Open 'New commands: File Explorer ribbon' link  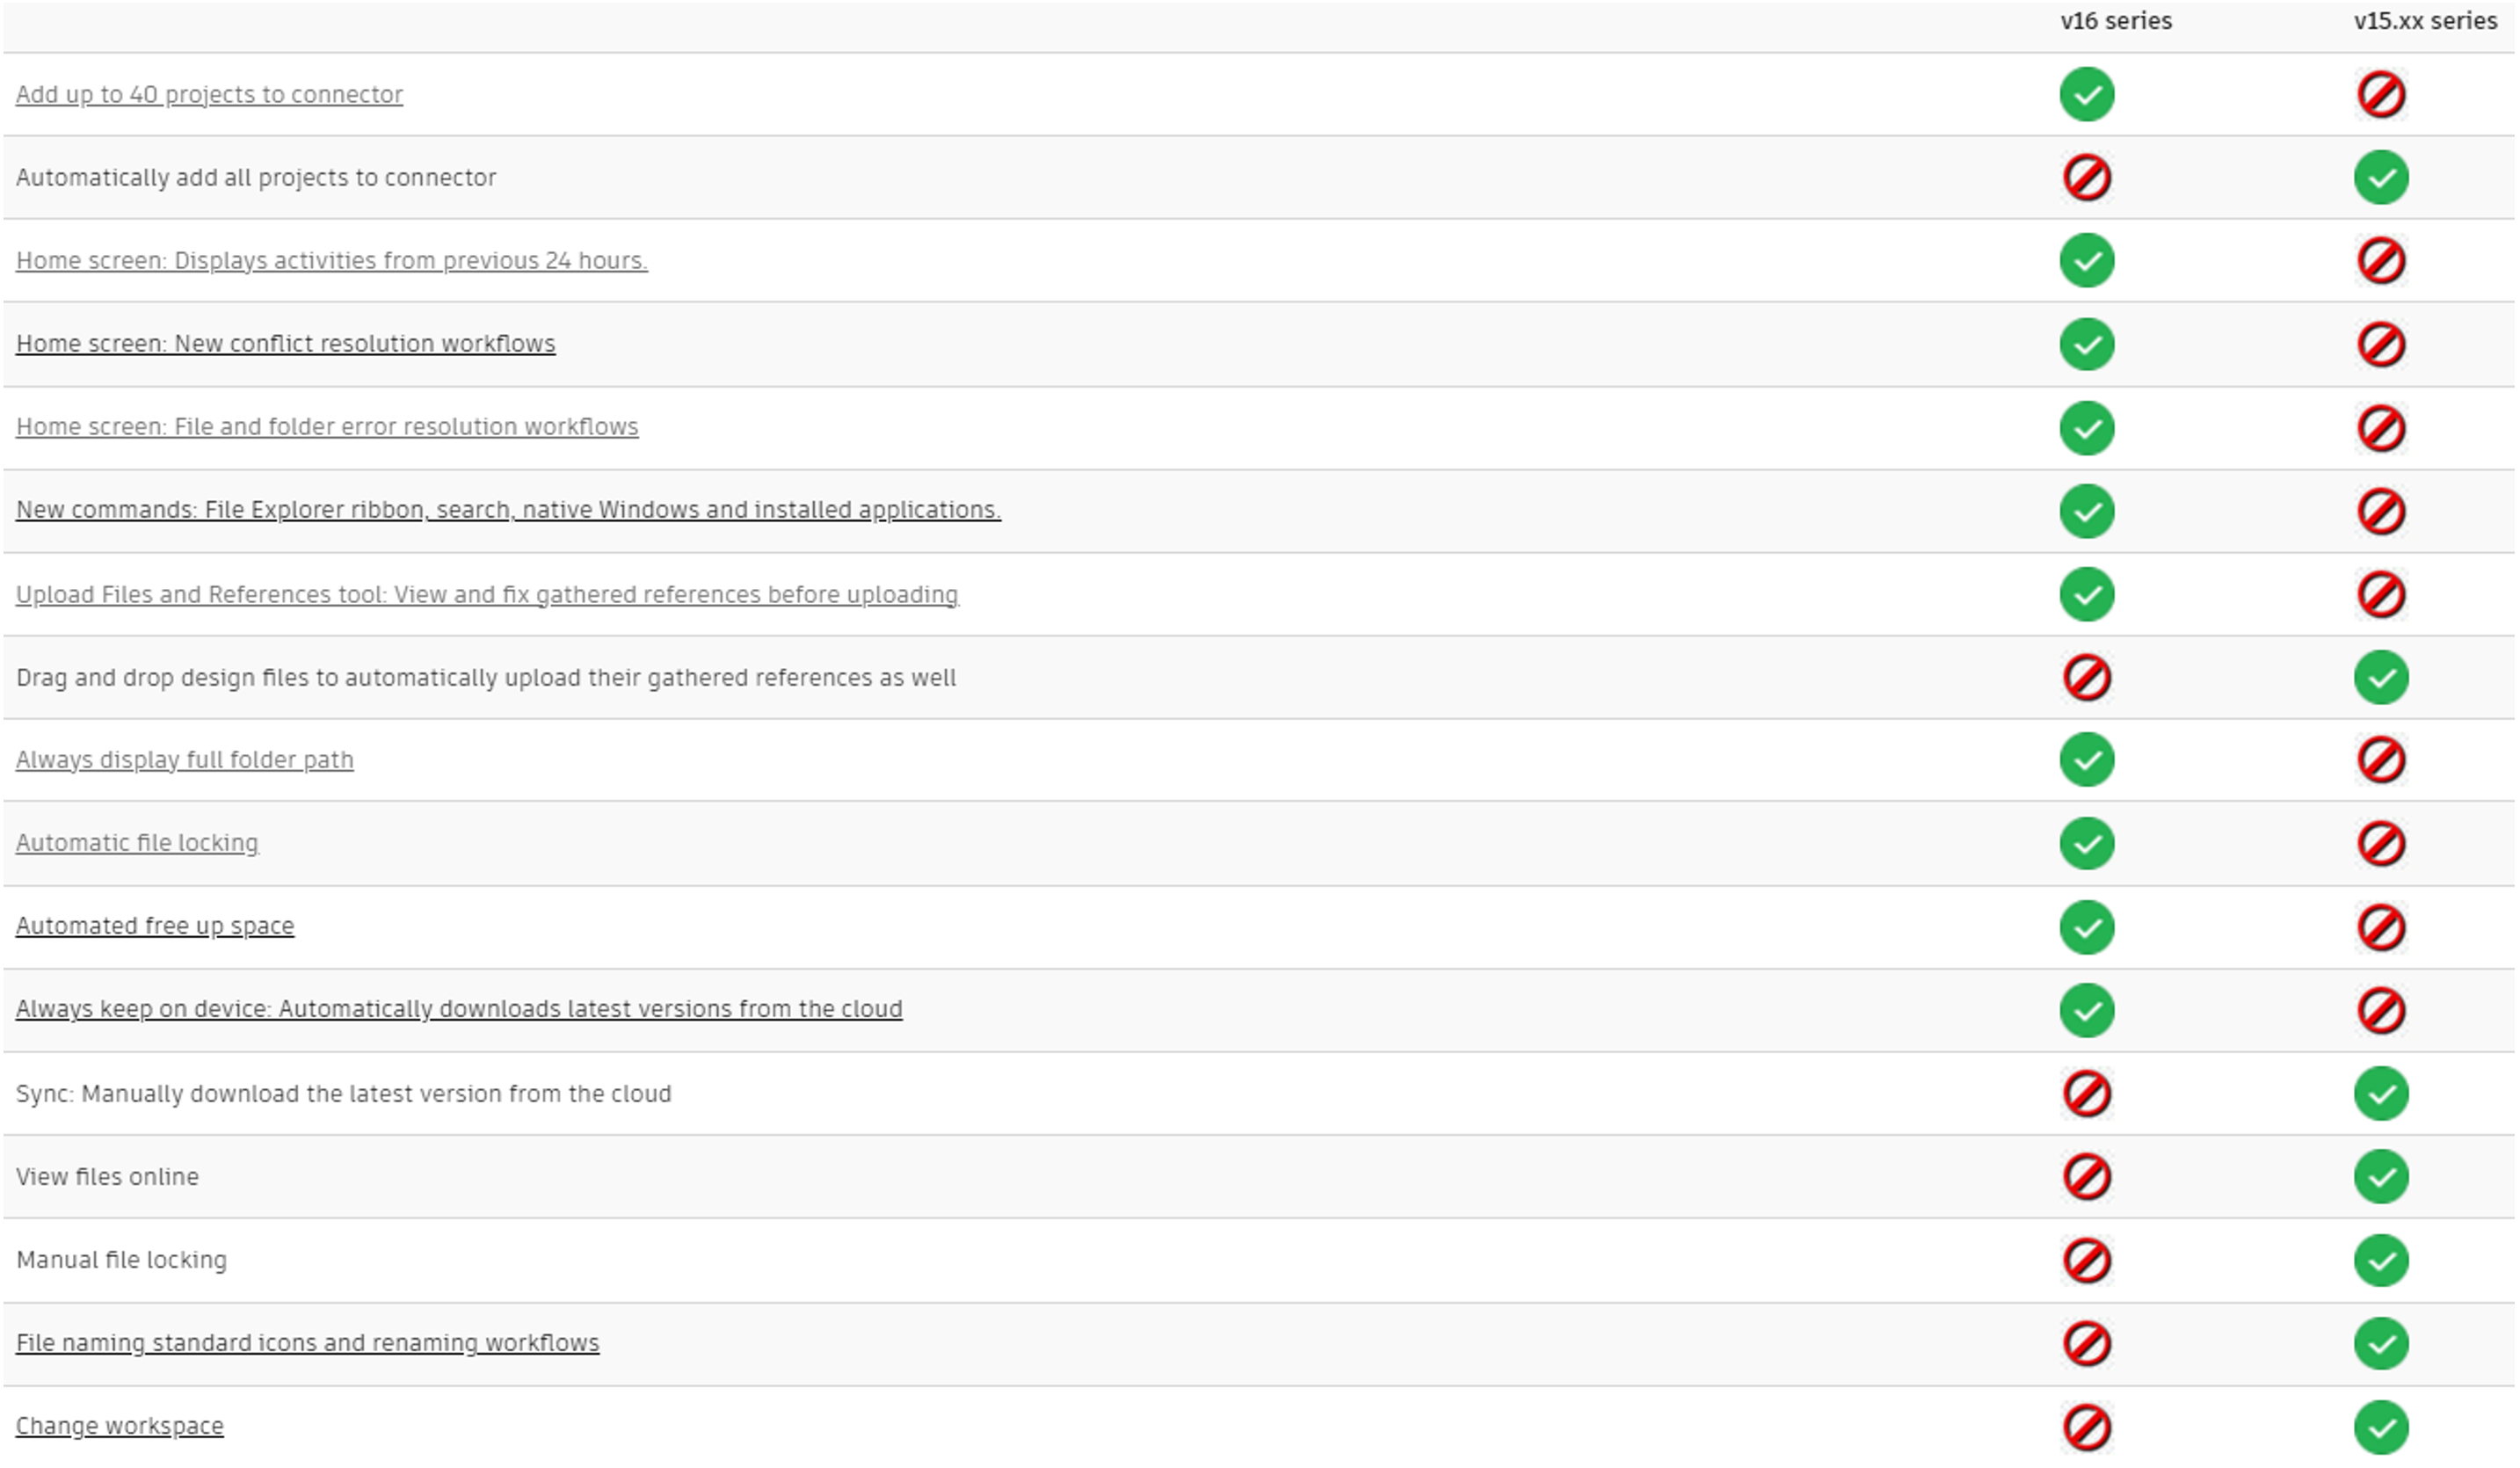tap(508, 509)
